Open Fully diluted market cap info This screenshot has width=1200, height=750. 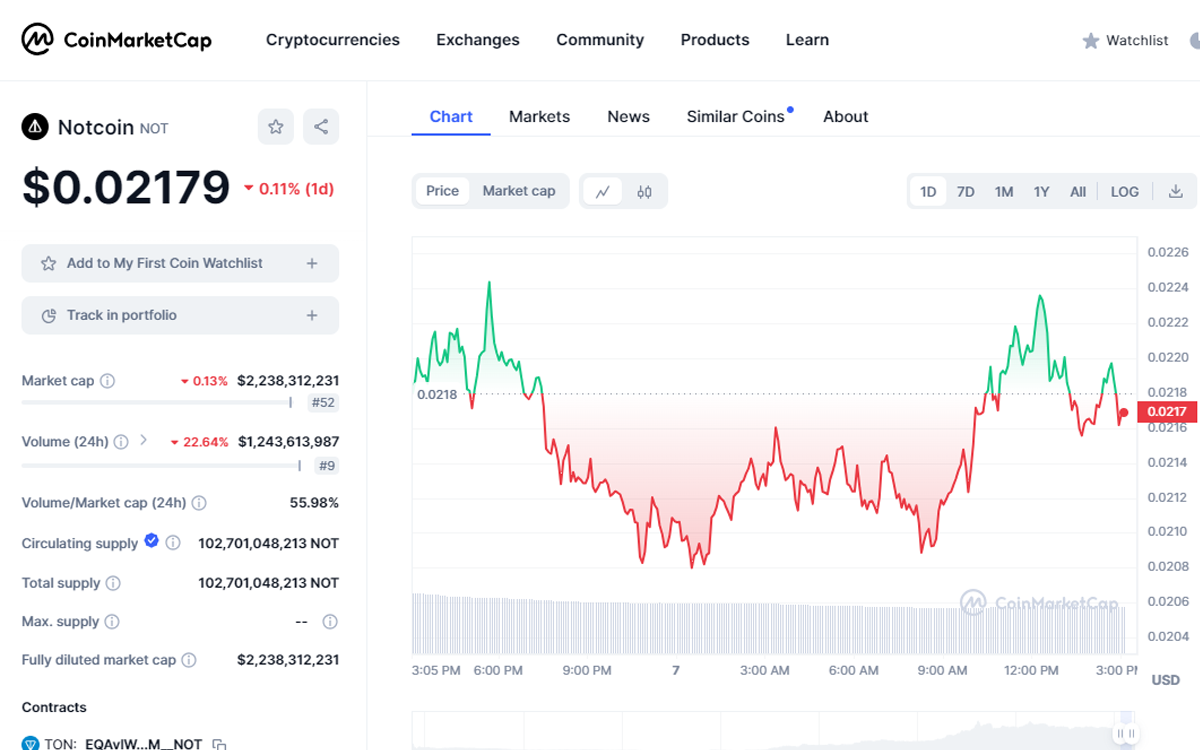point(189,660)
